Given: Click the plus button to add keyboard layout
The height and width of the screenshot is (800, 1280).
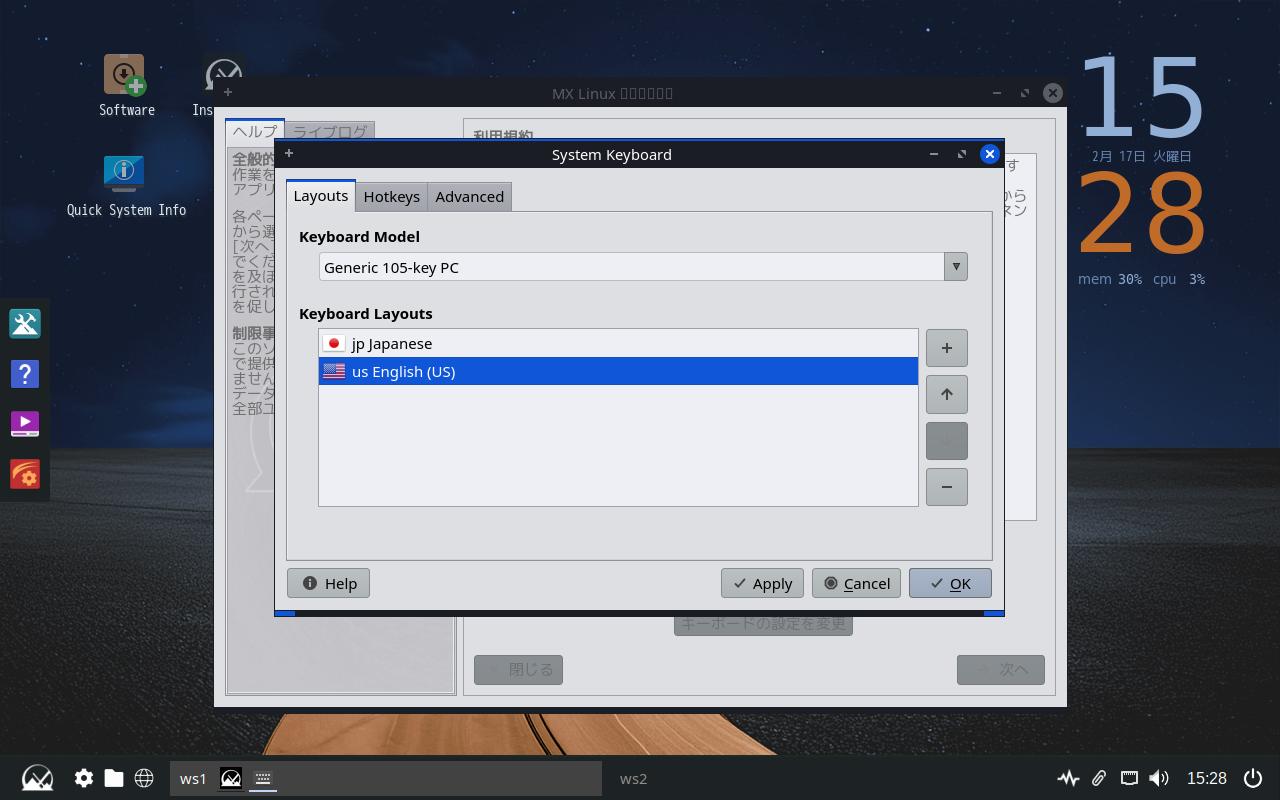Looking at the screenshot, I should coord(946,348).
